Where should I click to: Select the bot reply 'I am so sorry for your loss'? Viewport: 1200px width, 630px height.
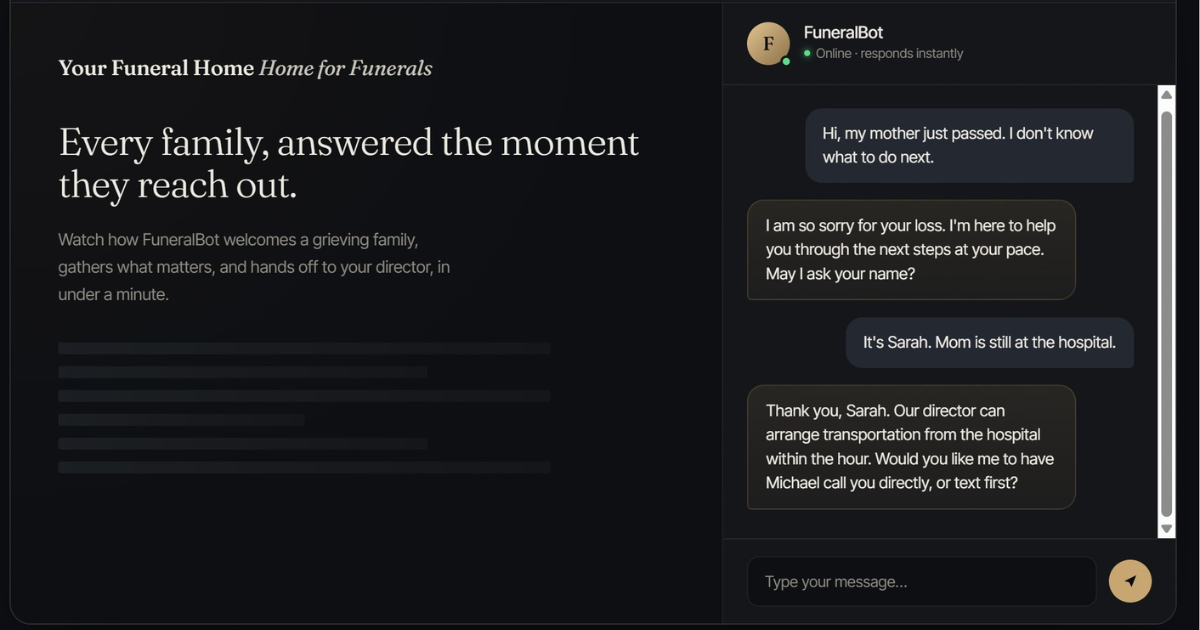911,250
